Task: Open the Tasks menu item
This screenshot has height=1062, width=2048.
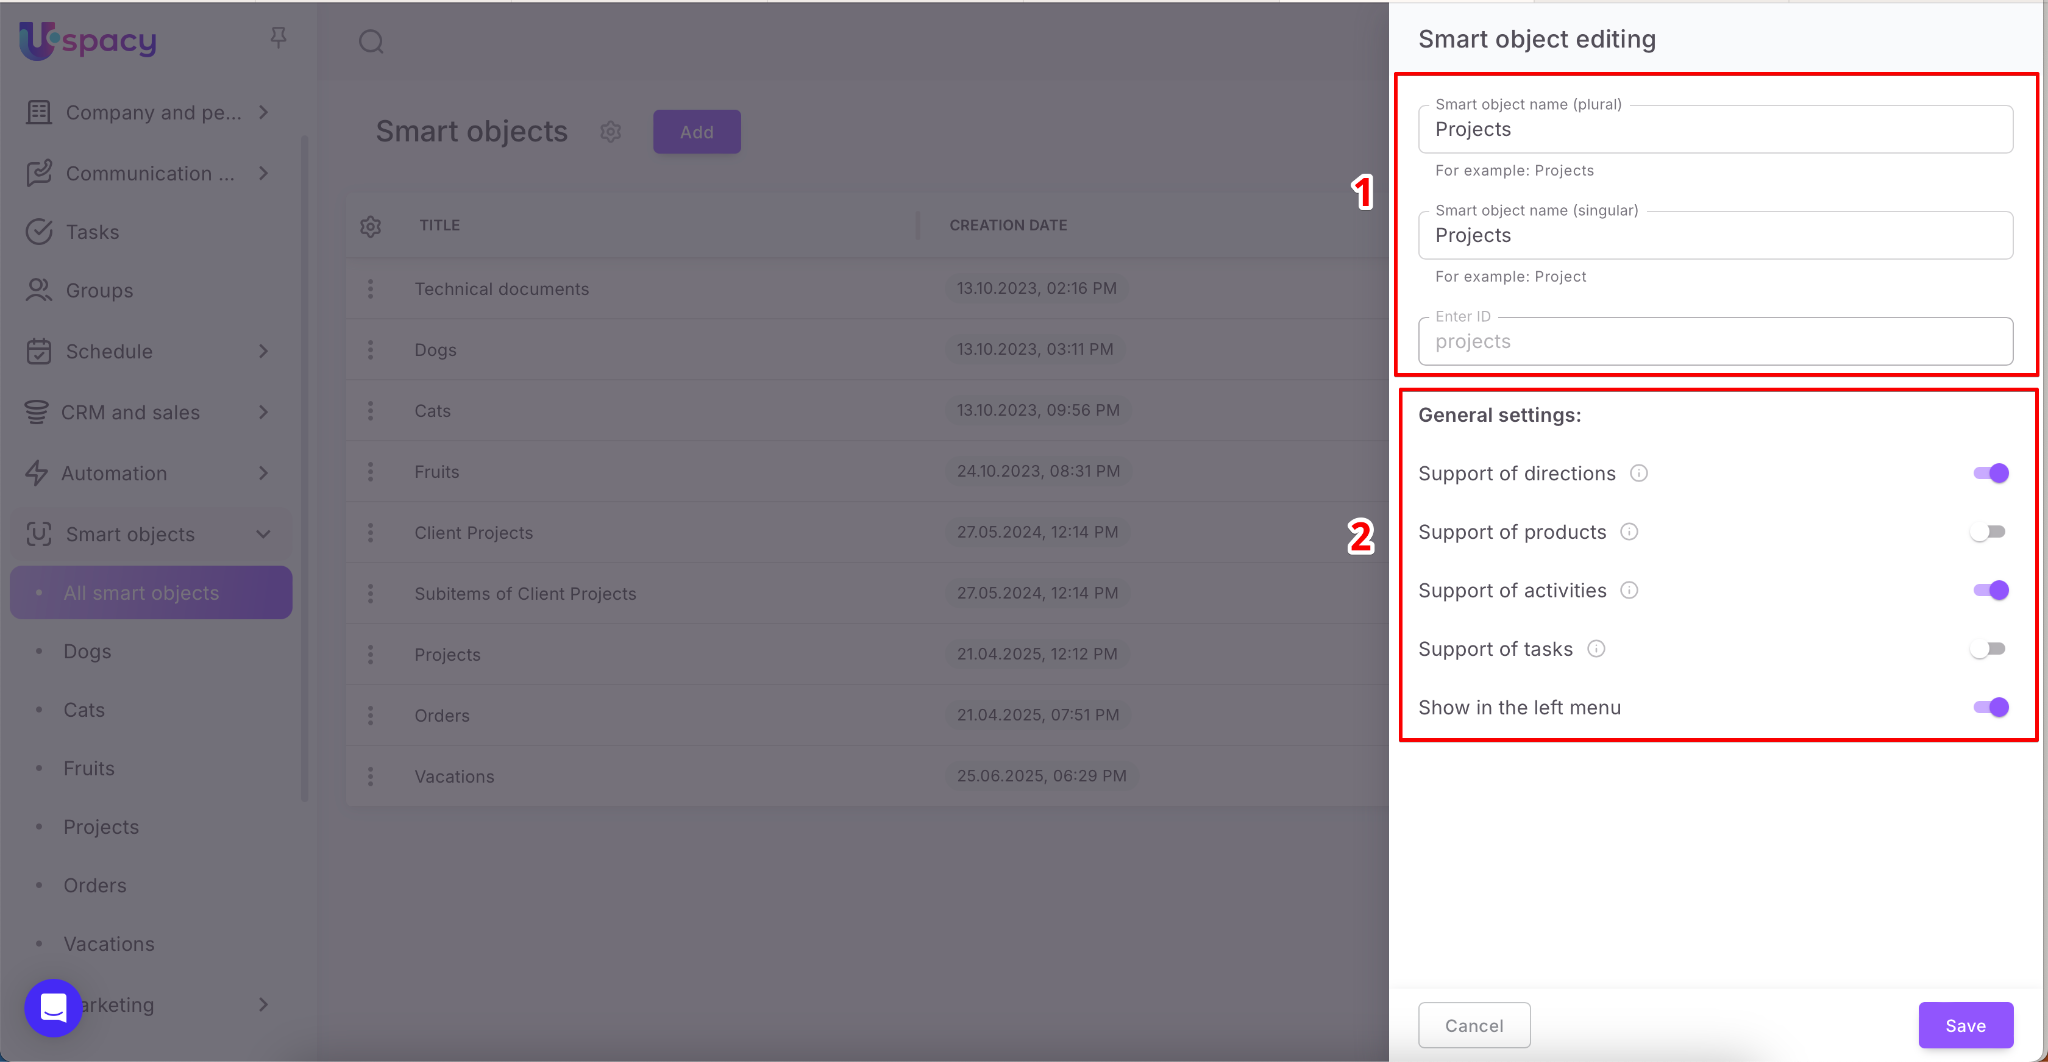Action: [x=92, y=232]
